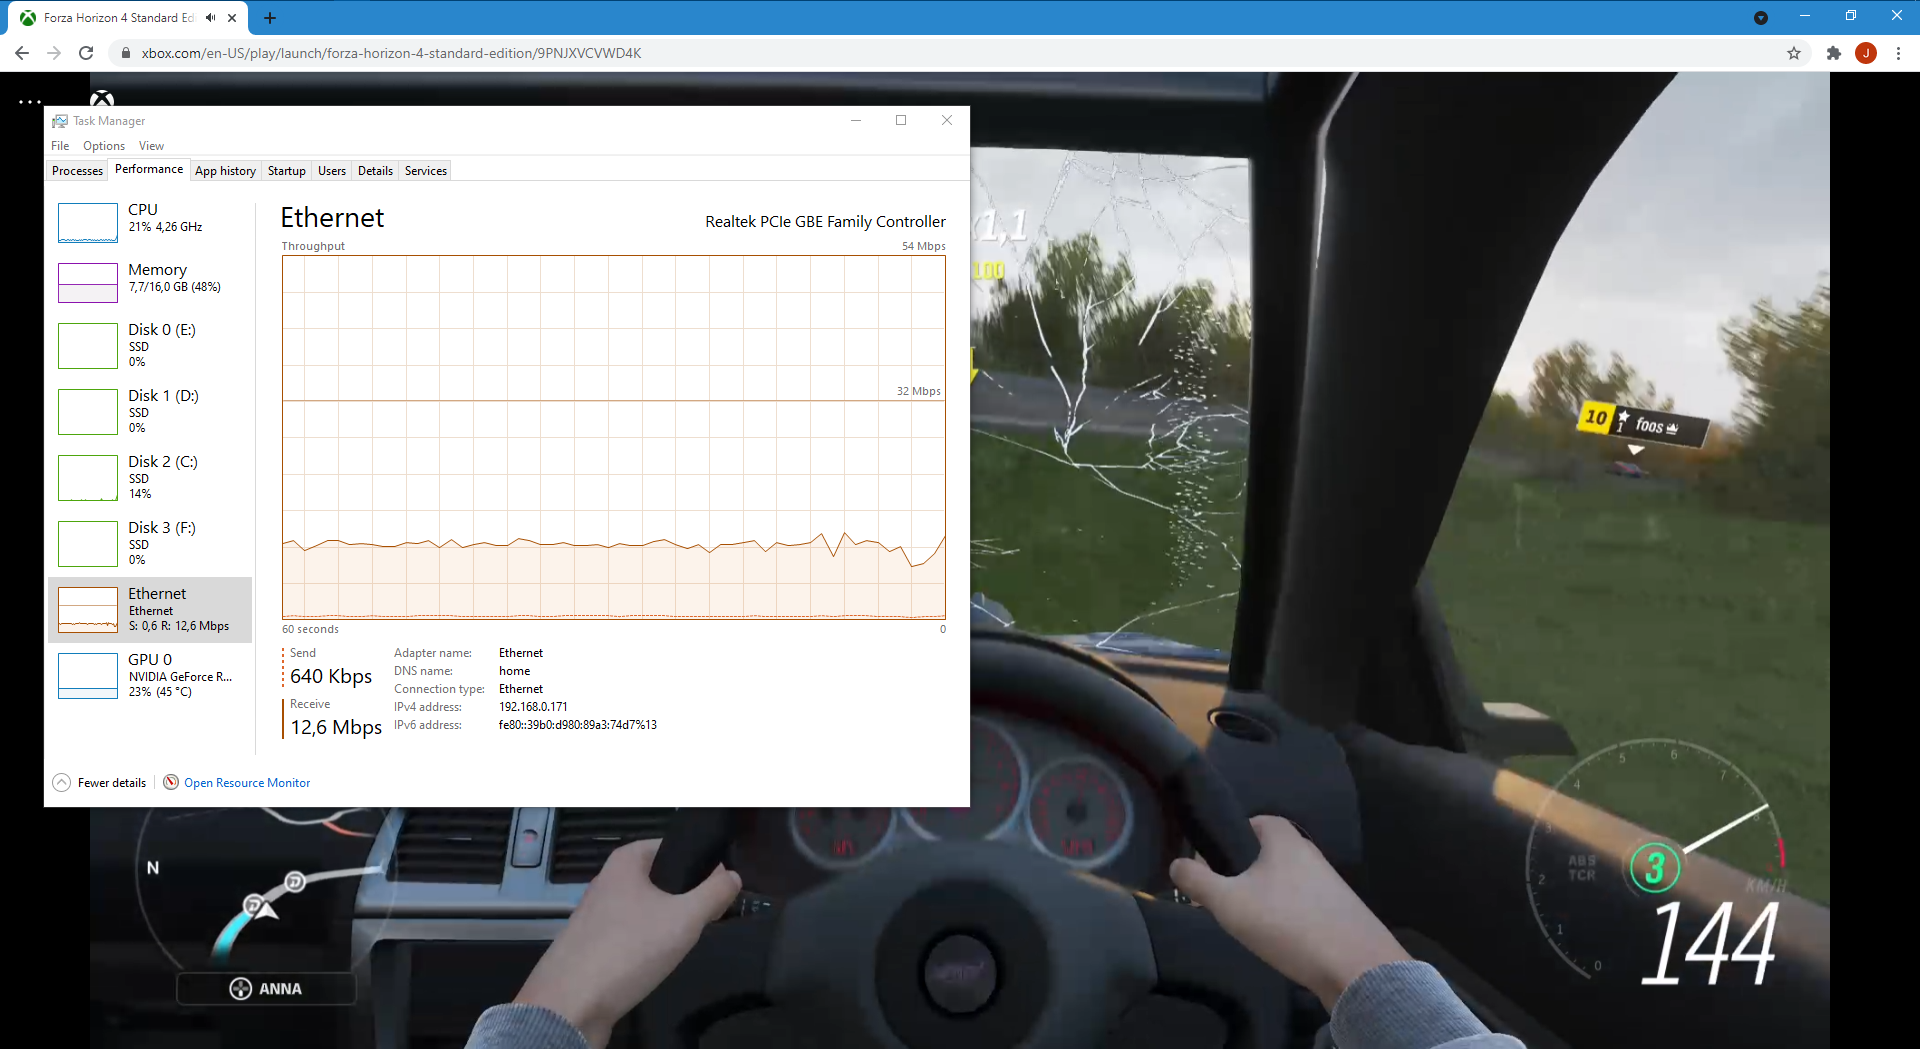
Task: Open Resource Monitor link
Action: 247,783
